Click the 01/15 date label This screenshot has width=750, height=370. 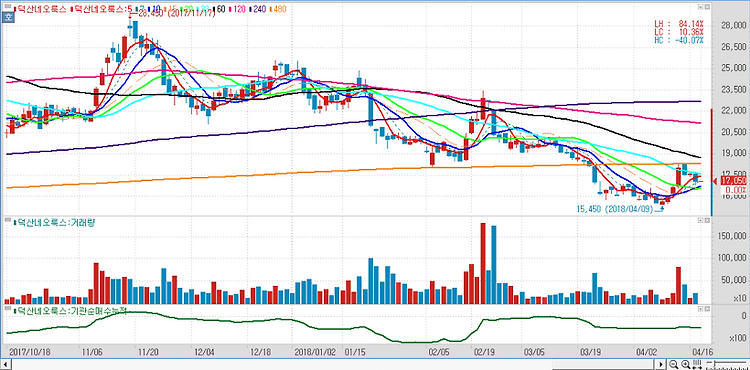354,351
